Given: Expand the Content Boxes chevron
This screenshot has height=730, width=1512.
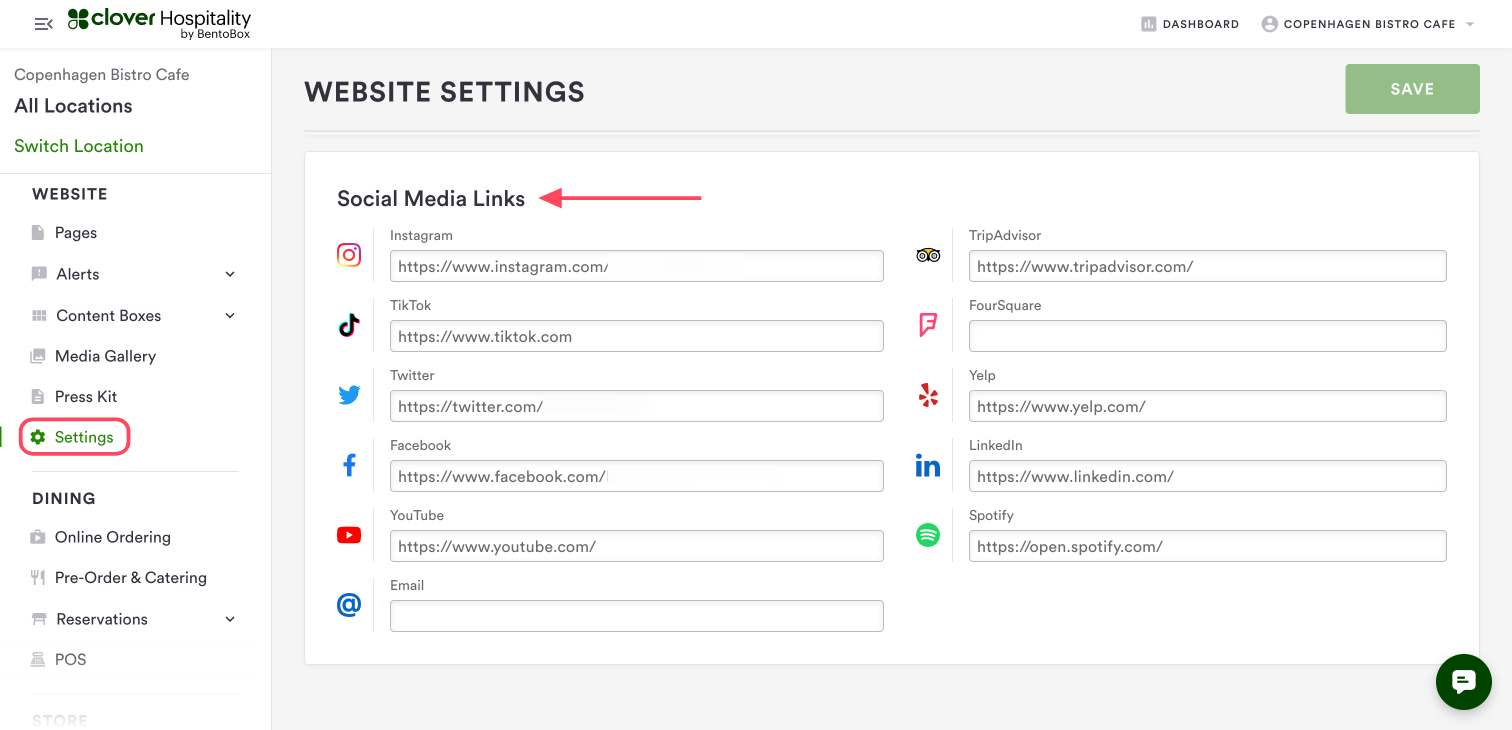Looking at the screenshot, I should [230, 315].
